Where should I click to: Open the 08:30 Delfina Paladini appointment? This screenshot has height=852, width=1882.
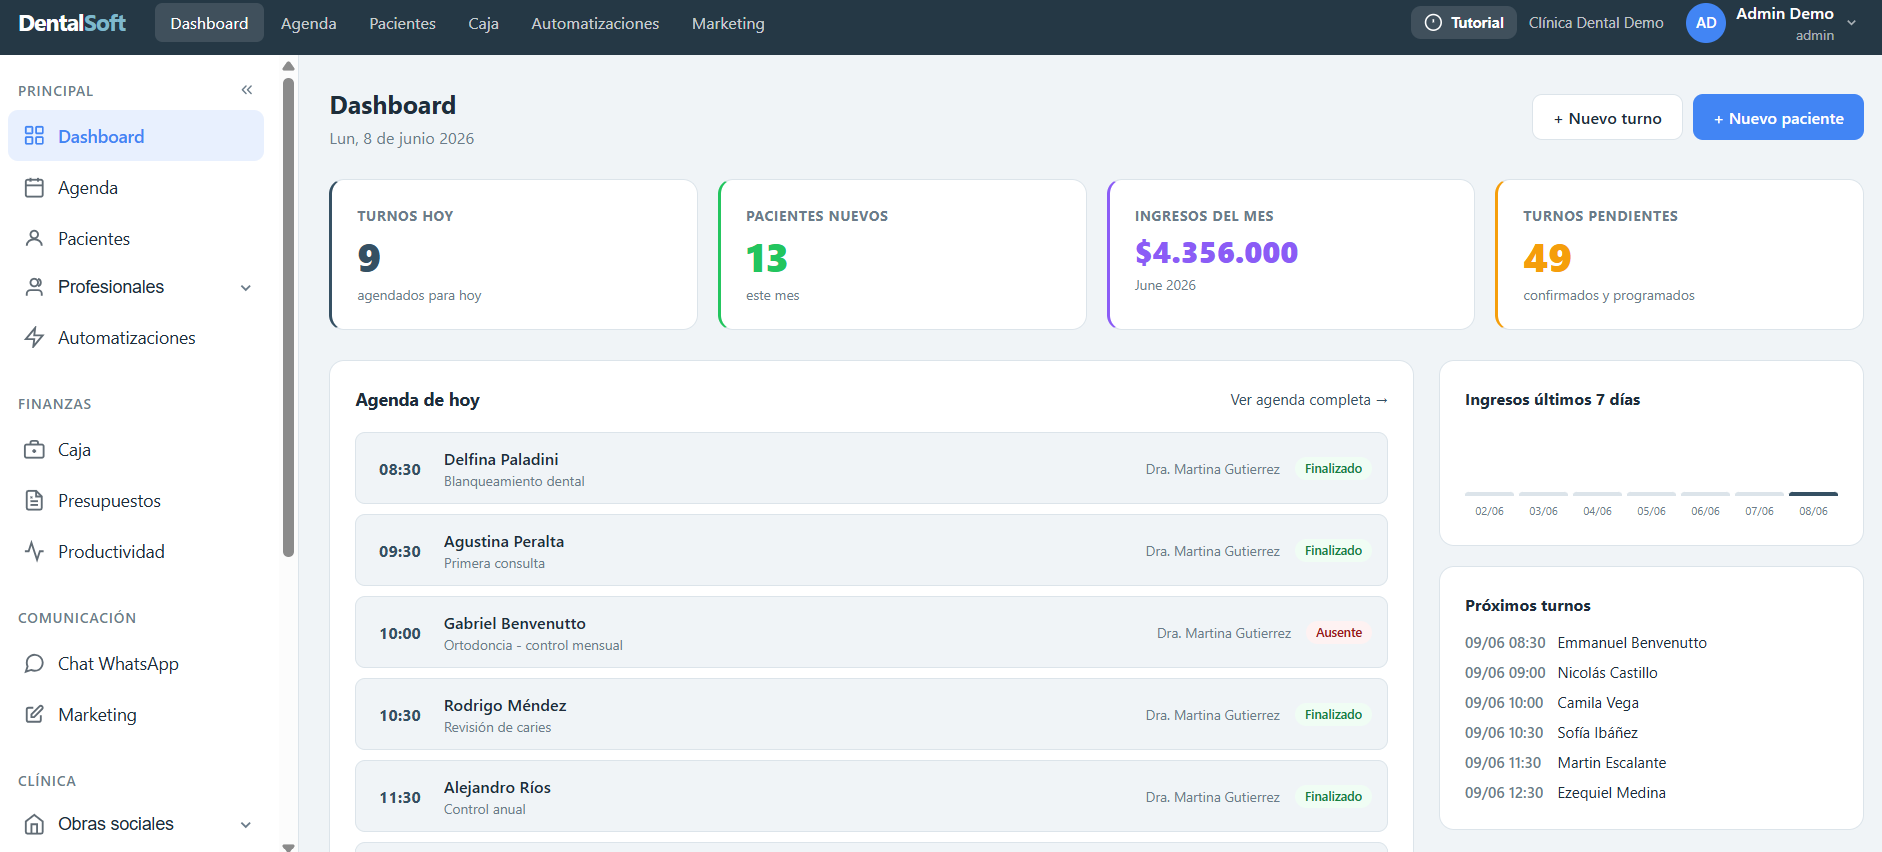tap(871, 468)
